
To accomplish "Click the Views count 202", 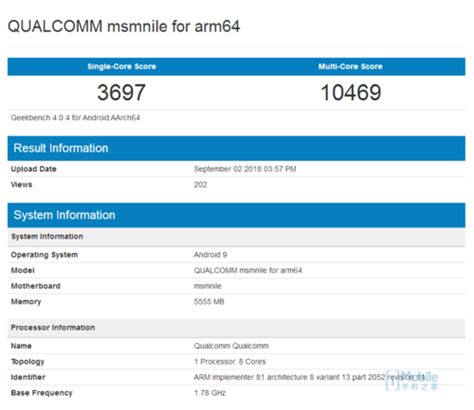I will 200,185.
